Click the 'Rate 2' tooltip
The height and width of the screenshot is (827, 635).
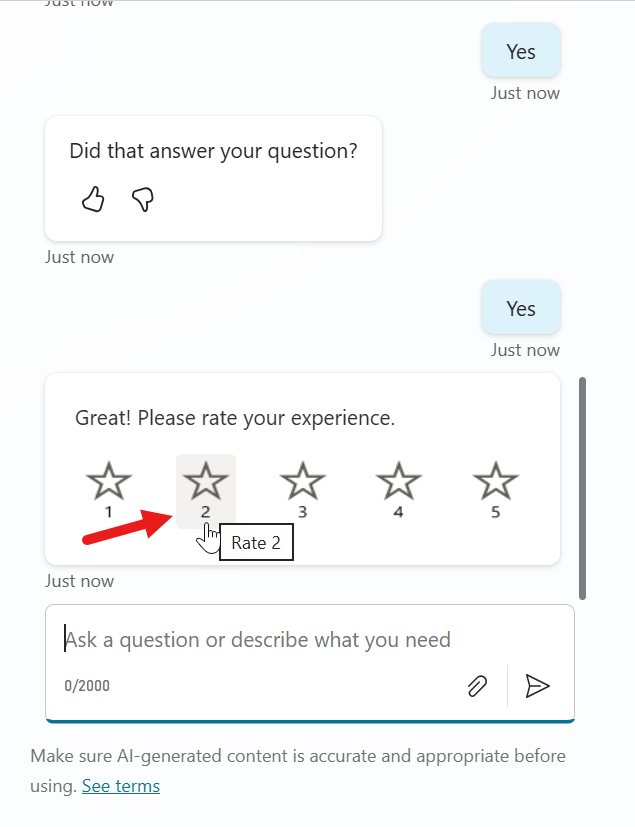point(256,541)
